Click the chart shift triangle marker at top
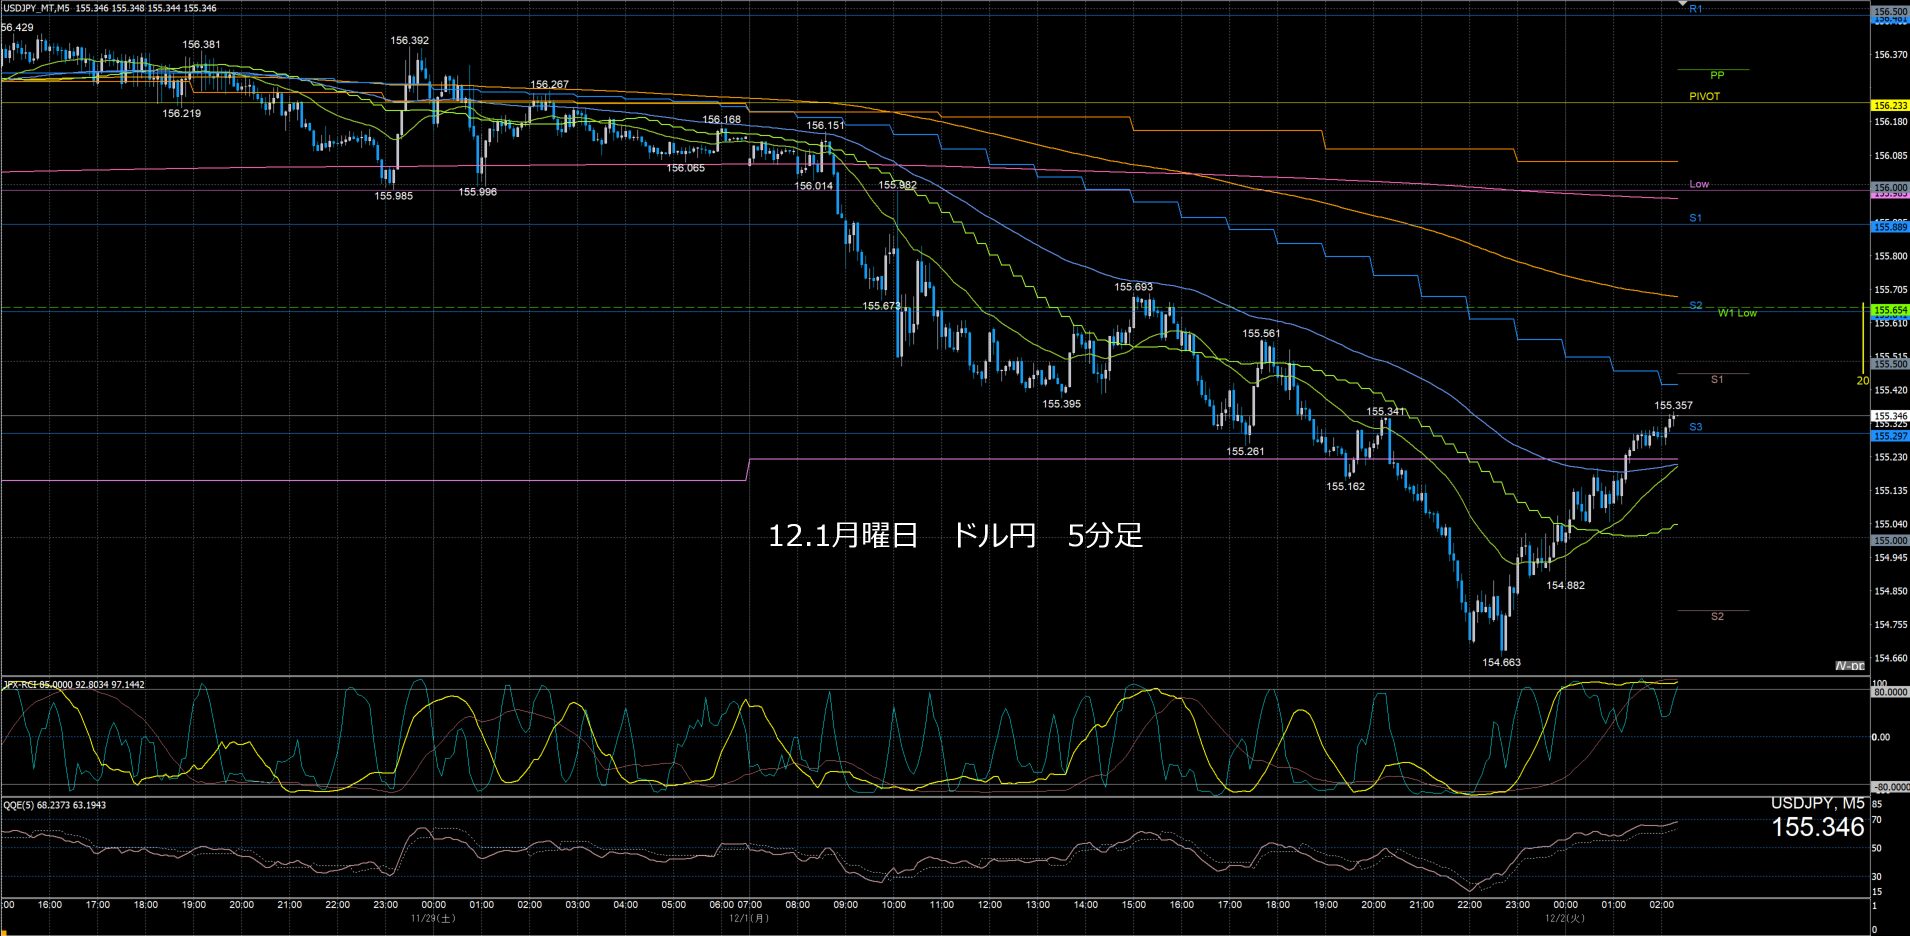 click(x=1682, y=4)
